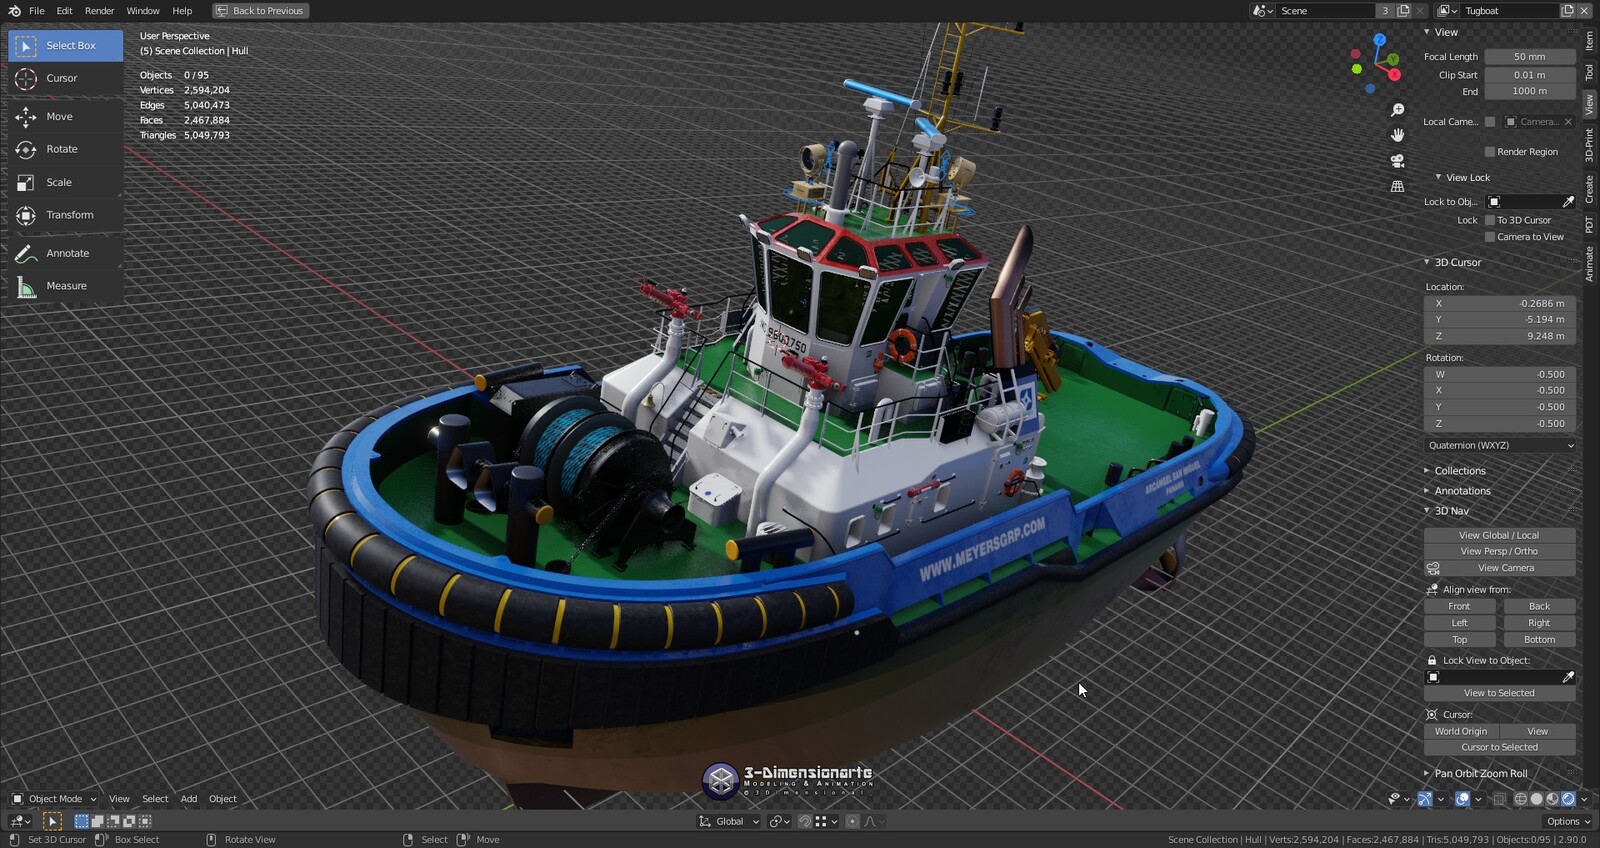Open Global transform orientation dropdown
Screen dimensions: 1600x848
click(729, 821)
